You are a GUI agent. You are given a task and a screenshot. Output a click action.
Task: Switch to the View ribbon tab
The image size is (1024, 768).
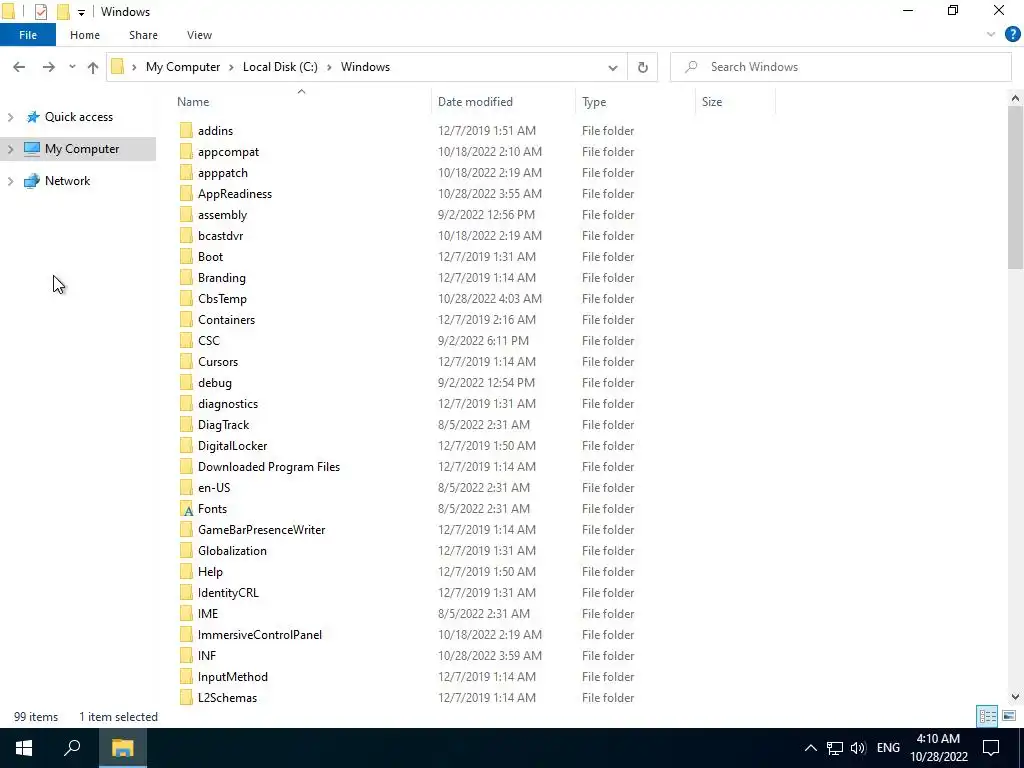(x=199, y=35)
